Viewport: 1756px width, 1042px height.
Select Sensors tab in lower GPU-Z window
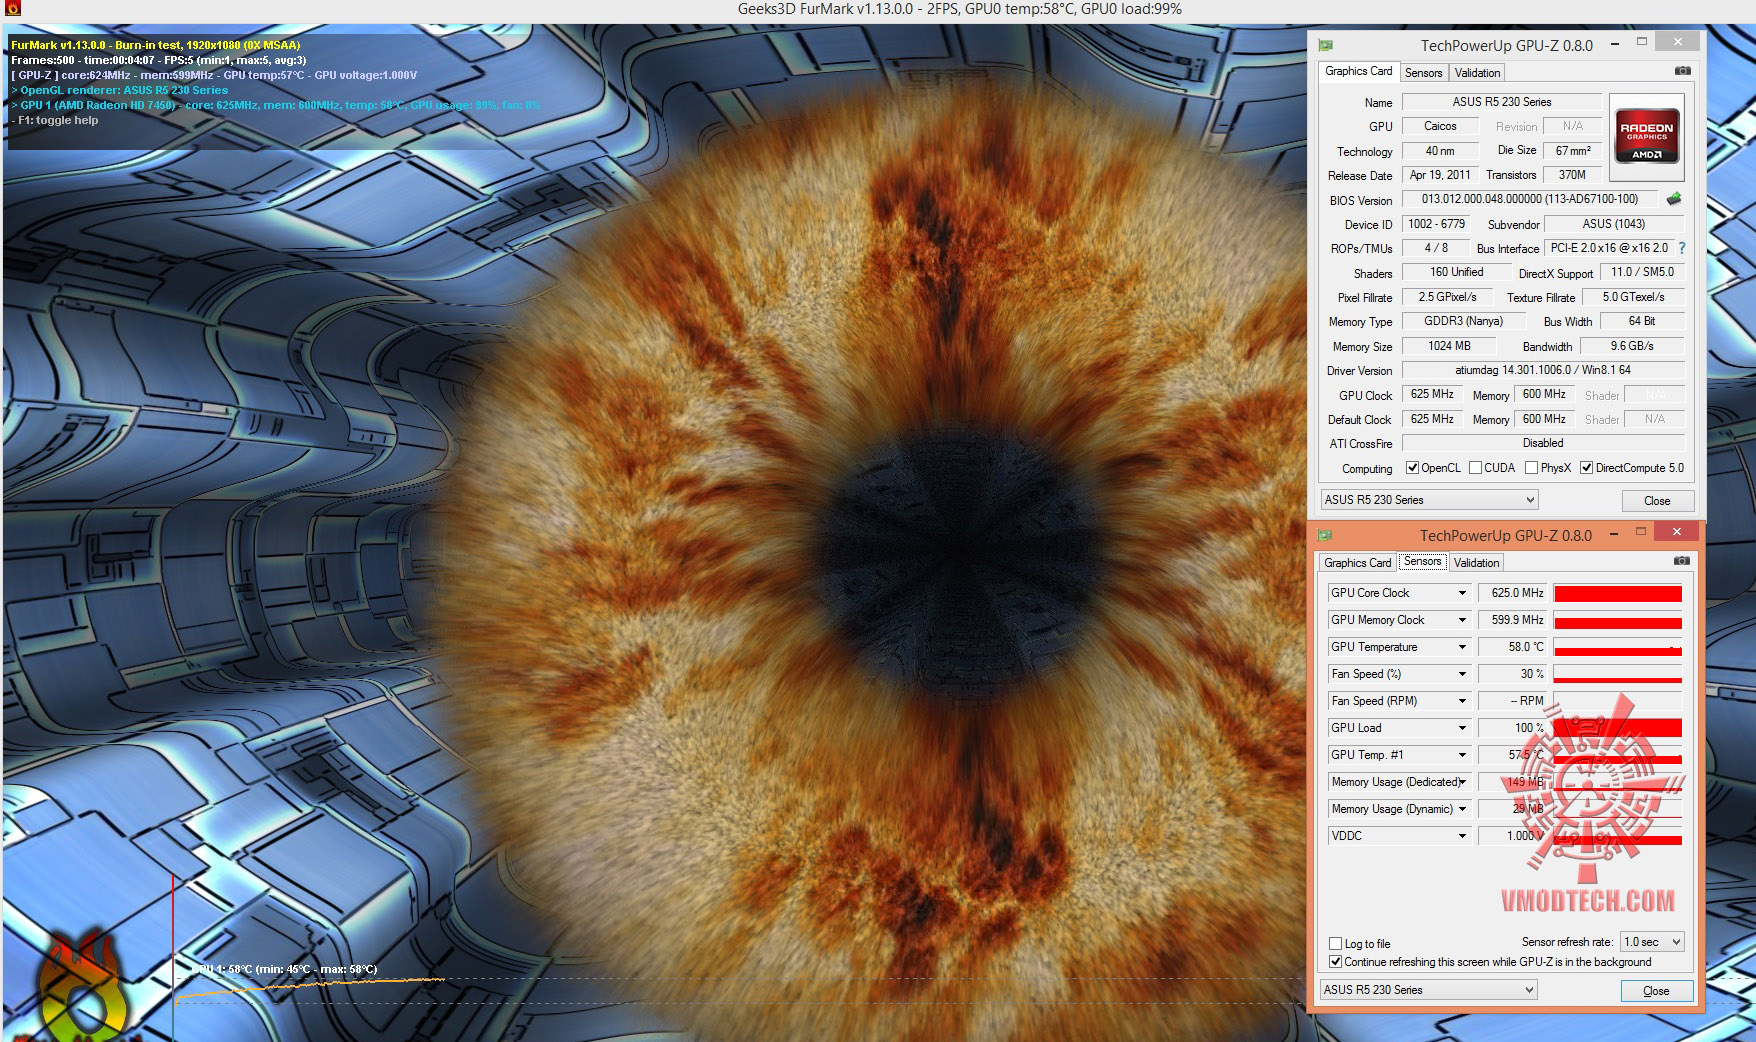click(1422, 562)
